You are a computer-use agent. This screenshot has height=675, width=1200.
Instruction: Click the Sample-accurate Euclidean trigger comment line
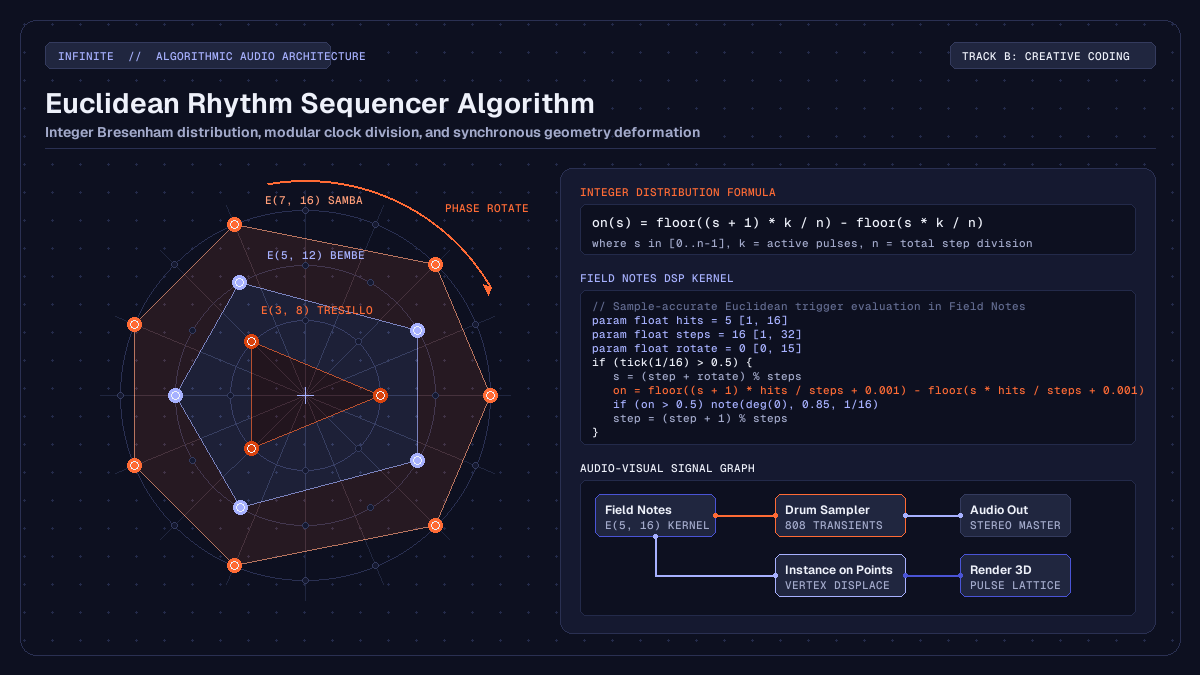[x=809, y=306]
